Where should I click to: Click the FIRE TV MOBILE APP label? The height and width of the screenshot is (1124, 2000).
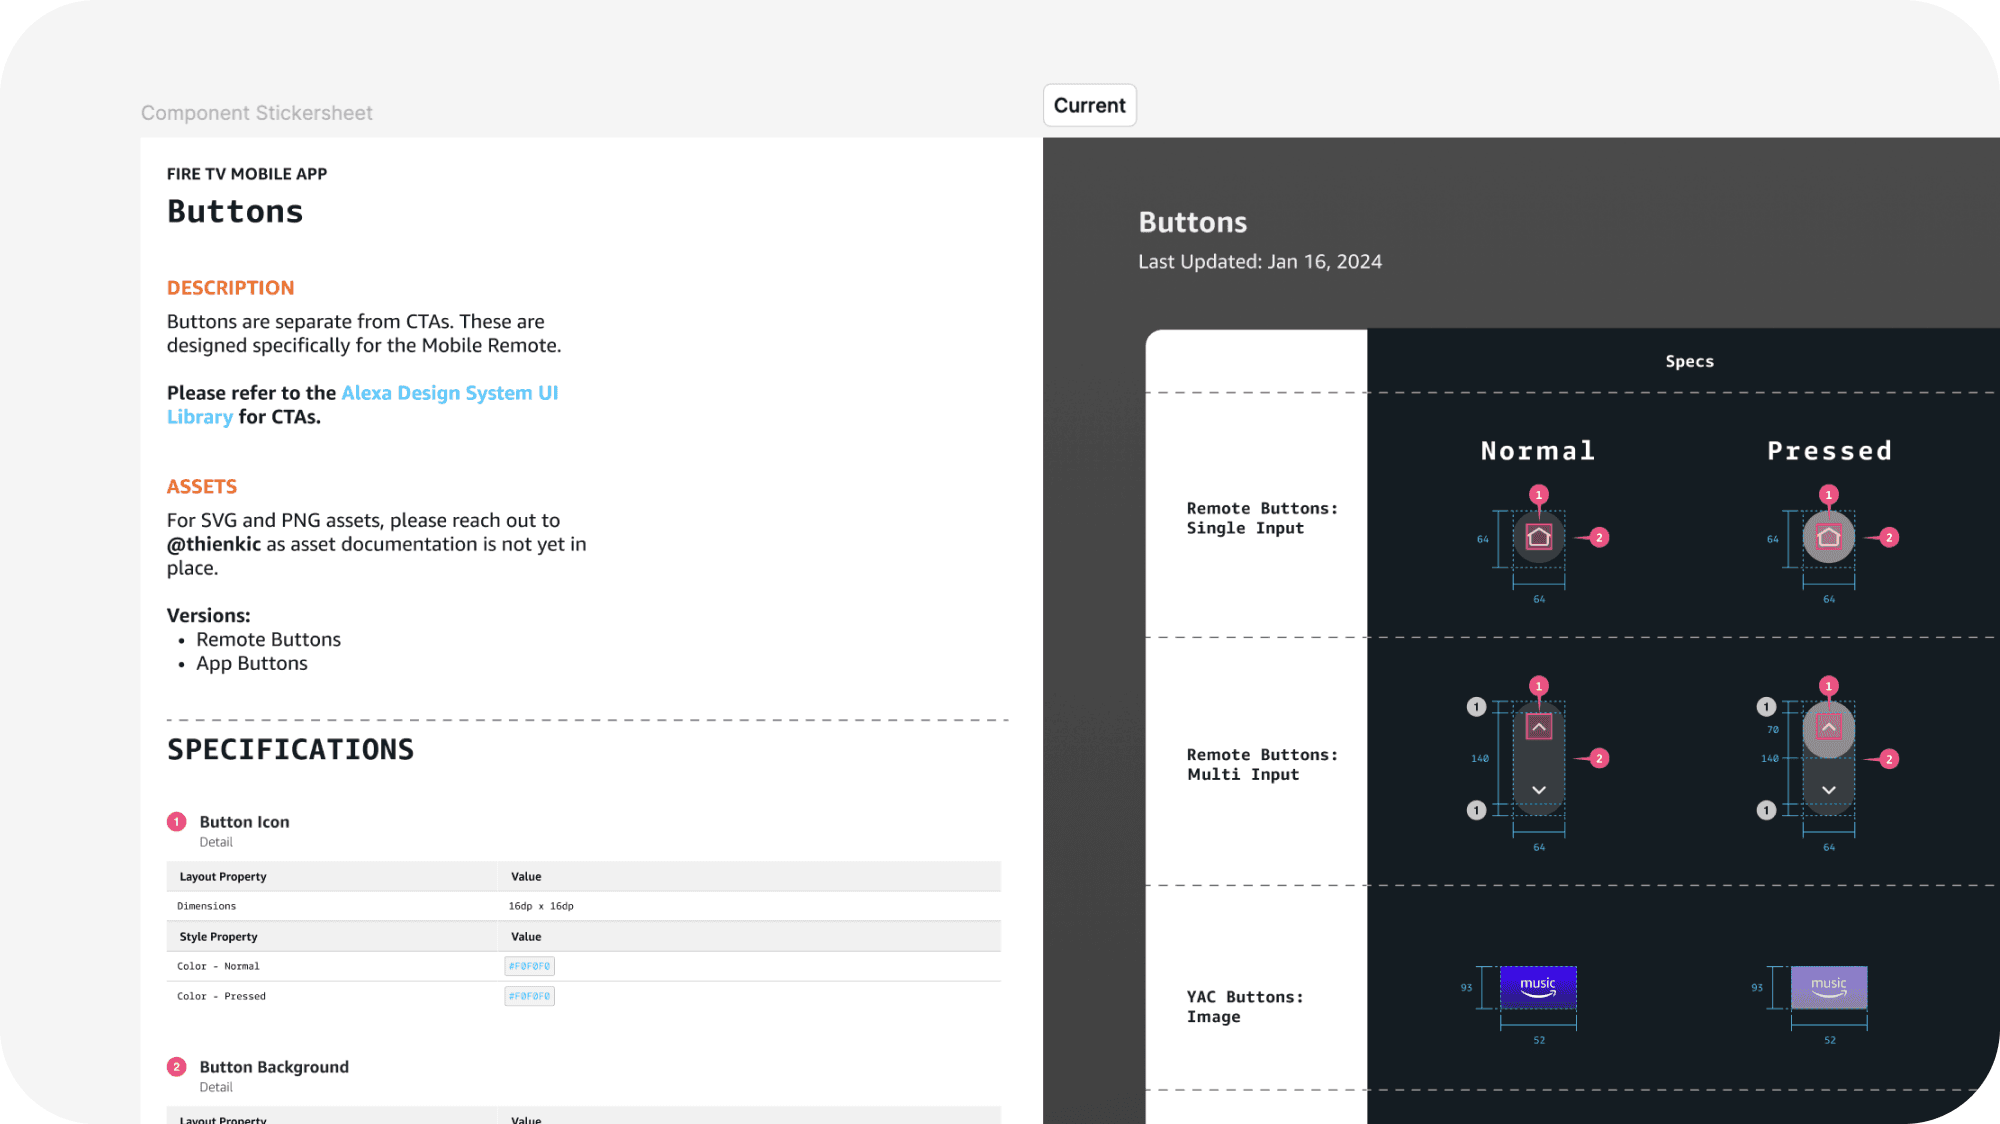pos(247,174)
